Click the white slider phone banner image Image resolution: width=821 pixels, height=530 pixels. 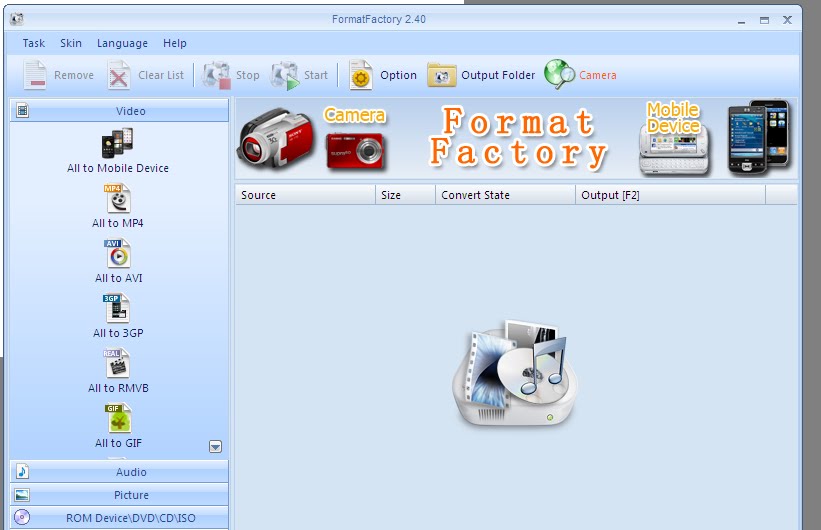coord(674,150)
